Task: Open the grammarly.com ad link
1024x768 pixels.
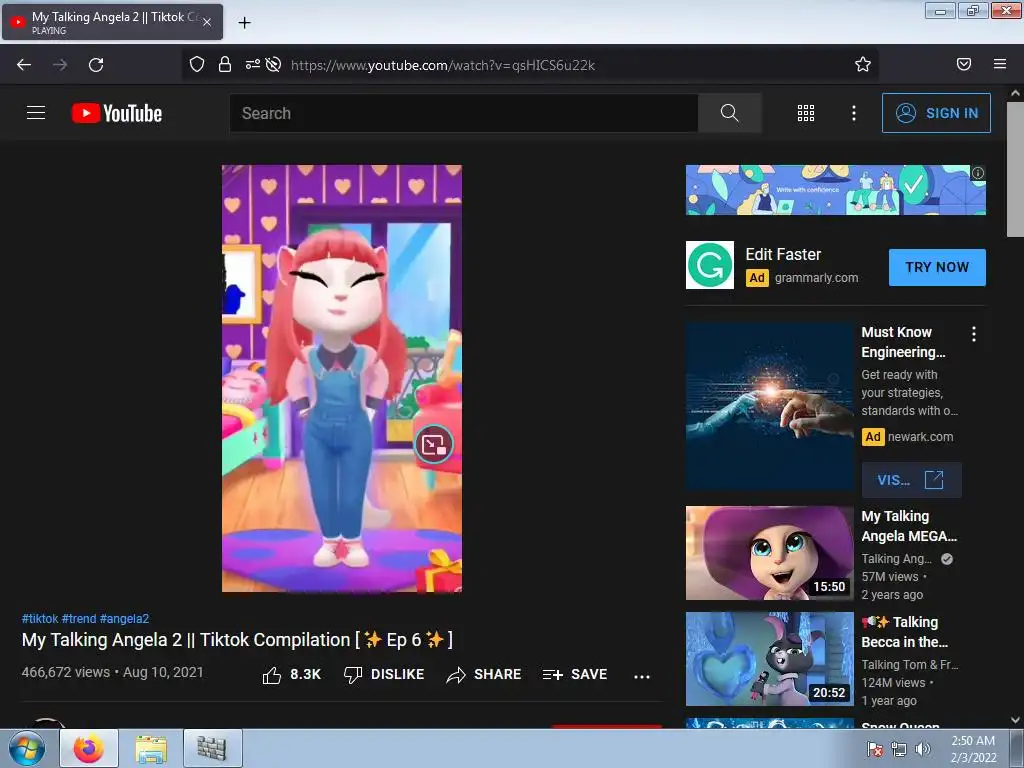Action: (x=816, y=278)
